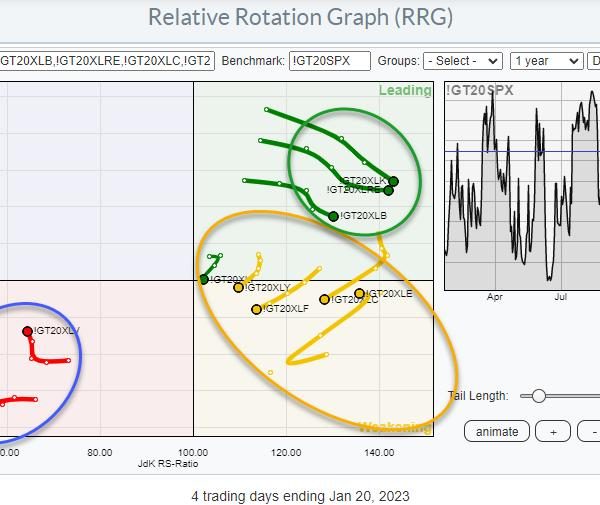Click the 100.00 axis value
This screenshot has width=600, height=505.
coord(193,453)
